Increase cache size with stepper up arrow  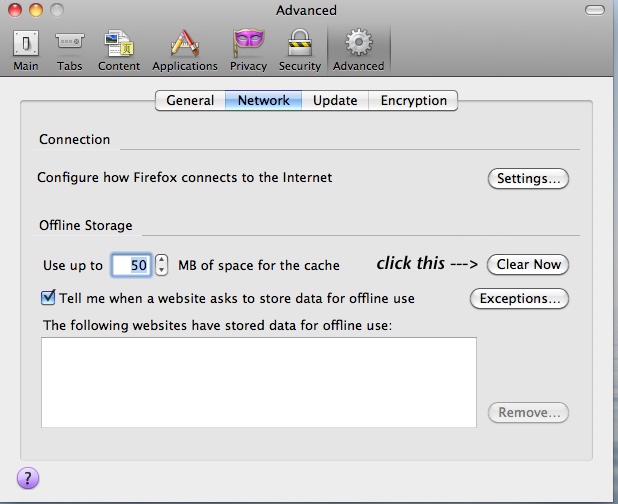click(161, 259)
